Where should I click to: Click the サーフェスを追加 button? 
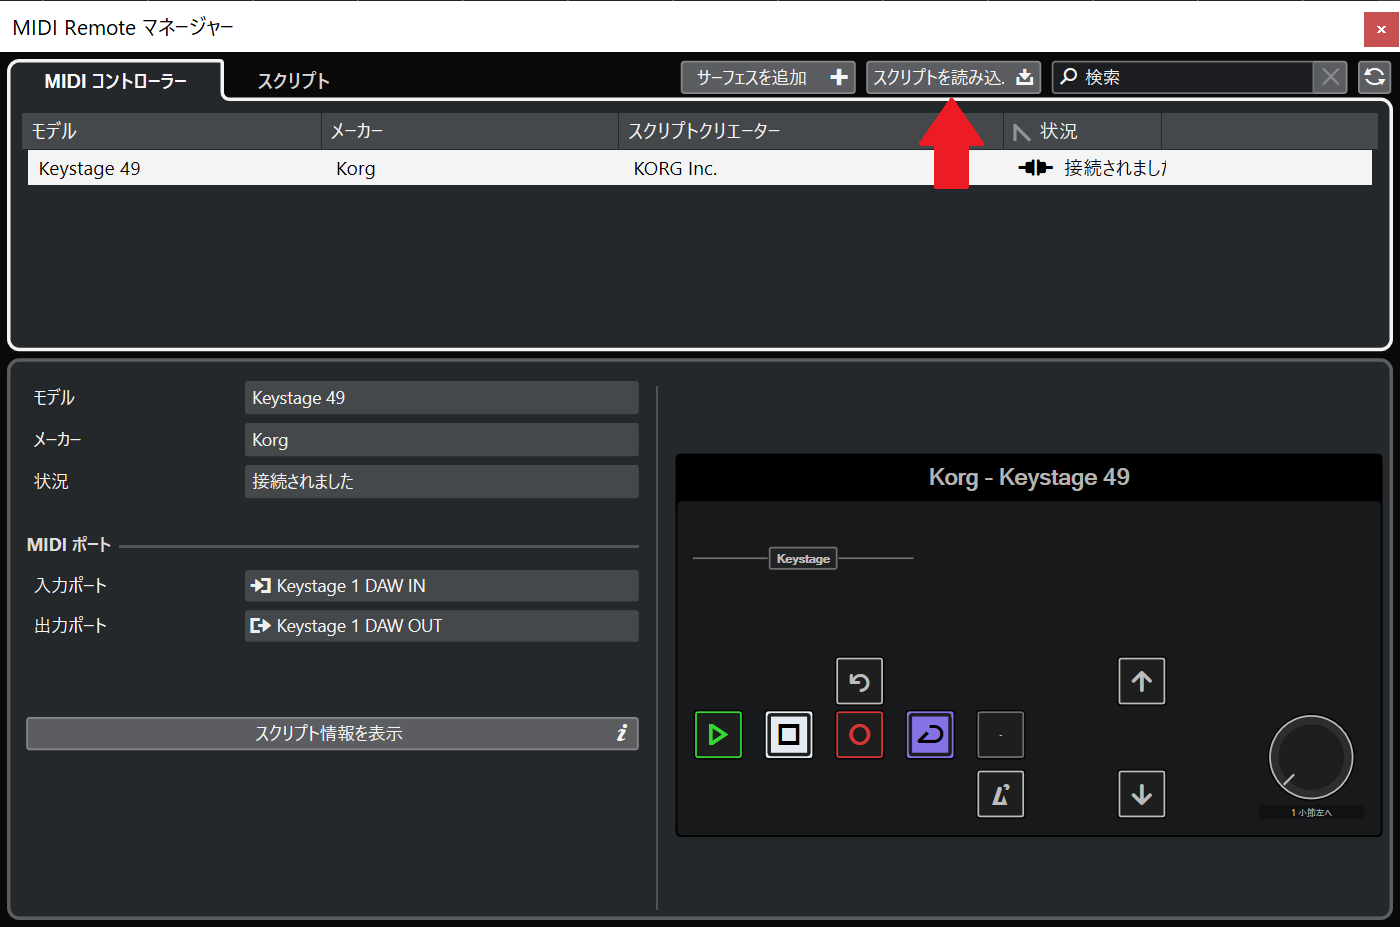click(768, 77)
